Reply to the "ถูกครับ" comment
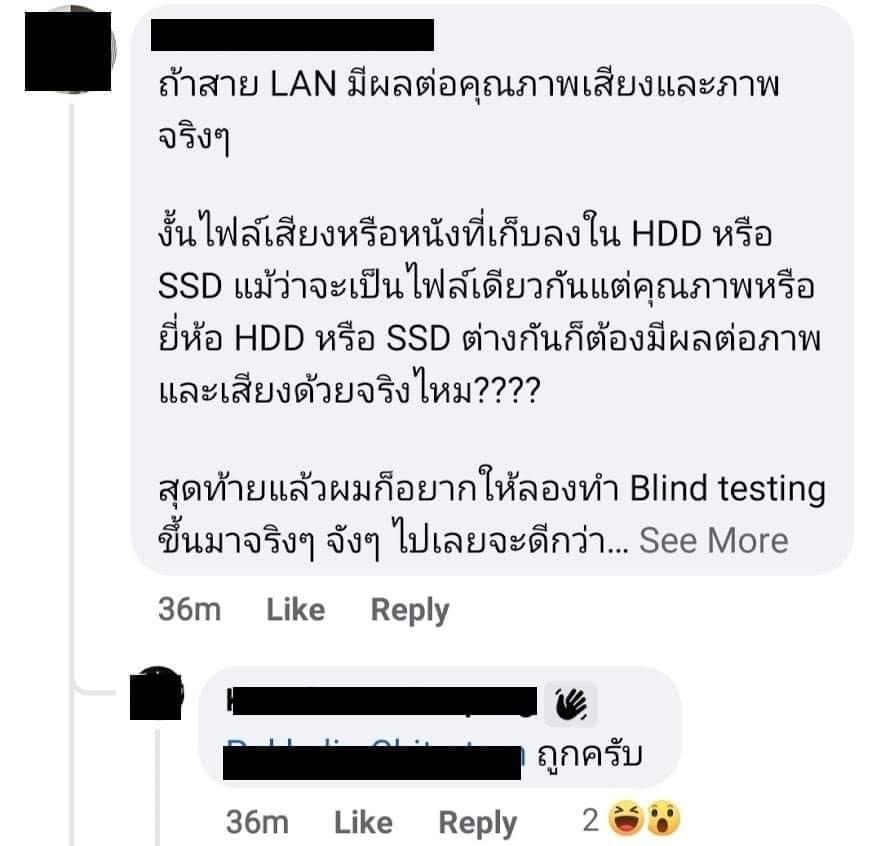 [478, 823]
